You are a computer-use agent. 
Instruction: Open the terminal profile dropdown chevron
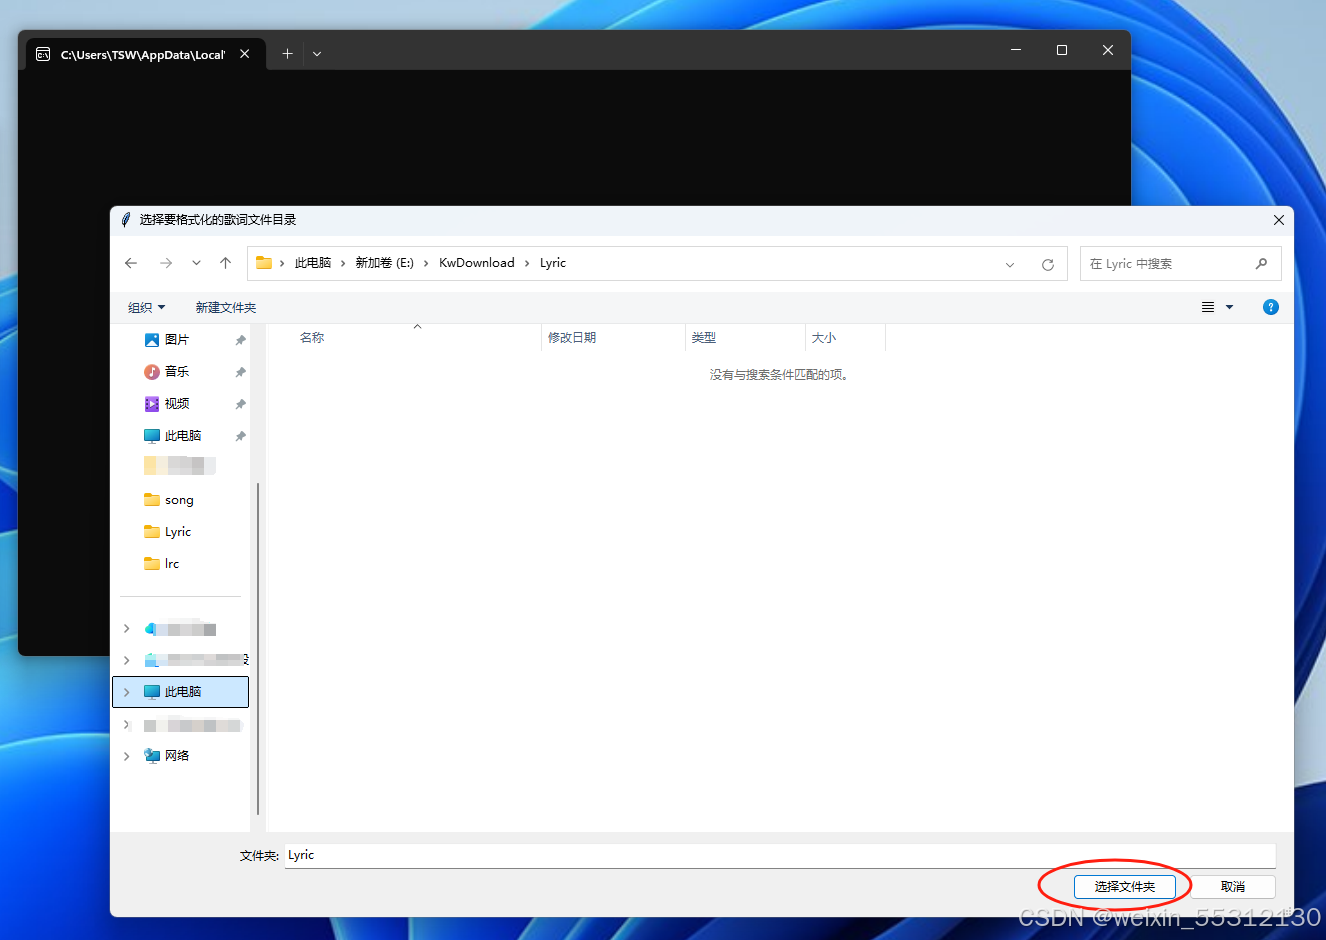pyautogui.click(x=317, y=54)
